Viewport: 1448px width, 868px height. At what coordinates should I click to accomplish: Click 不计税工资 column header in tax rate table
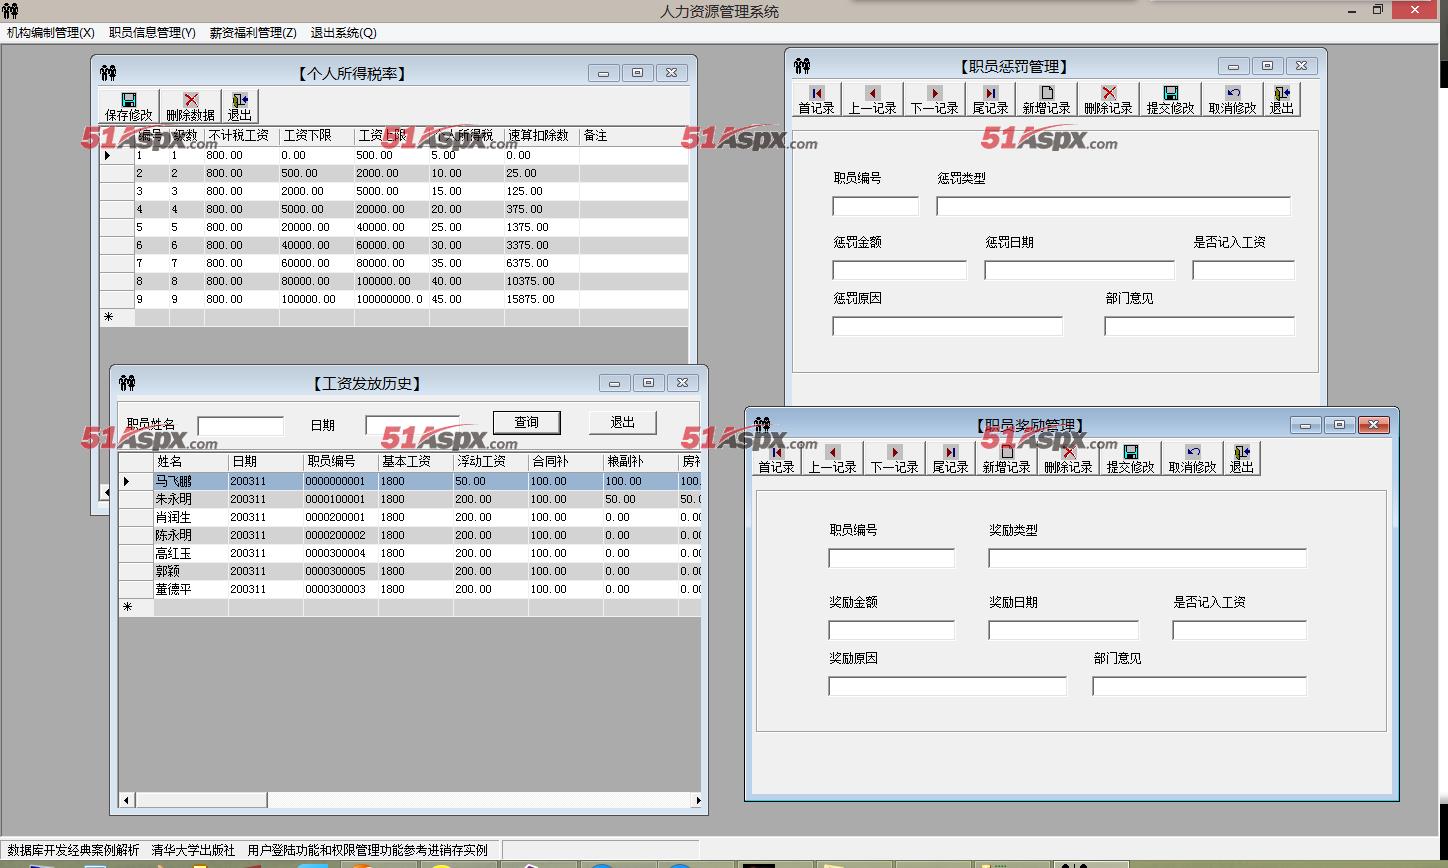click(x=242, y=136)
